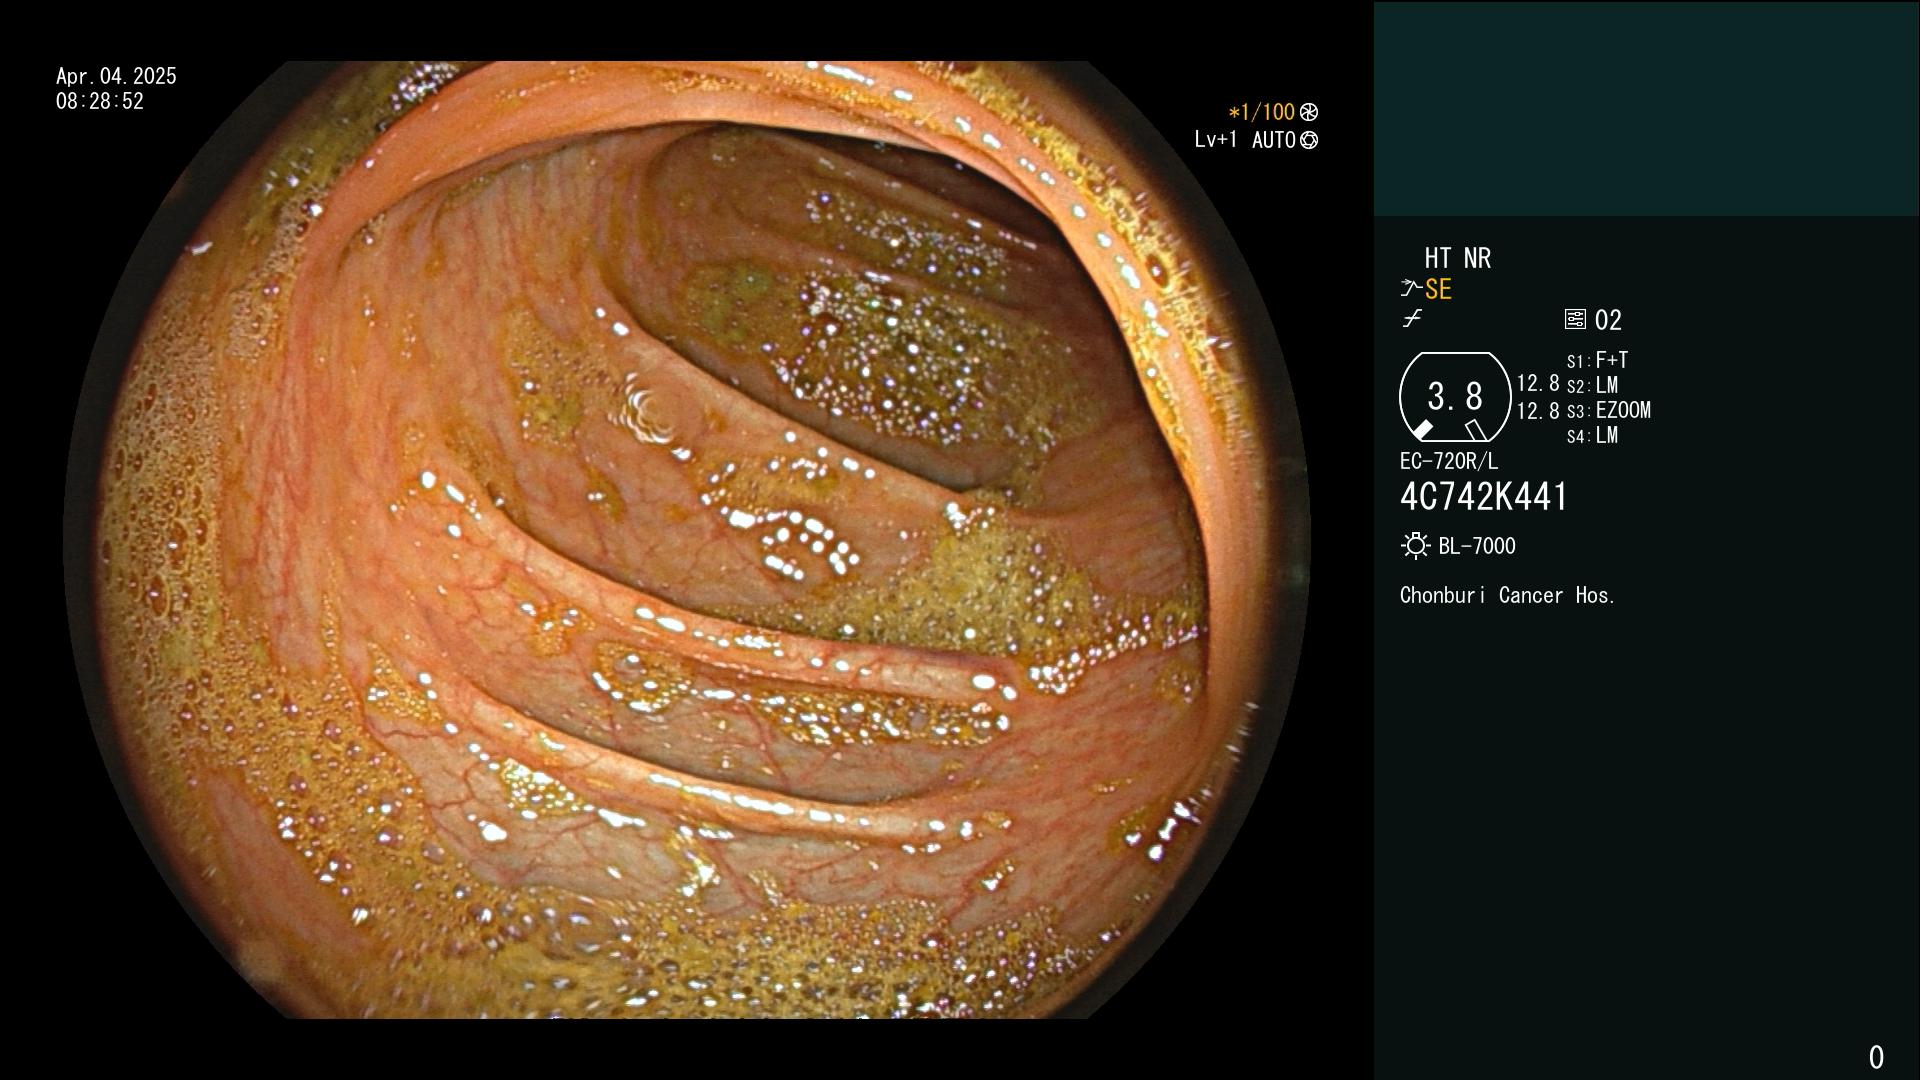Click the 02 preset number
This screenshot has height=1080, width=1920.
(1608, 320)
